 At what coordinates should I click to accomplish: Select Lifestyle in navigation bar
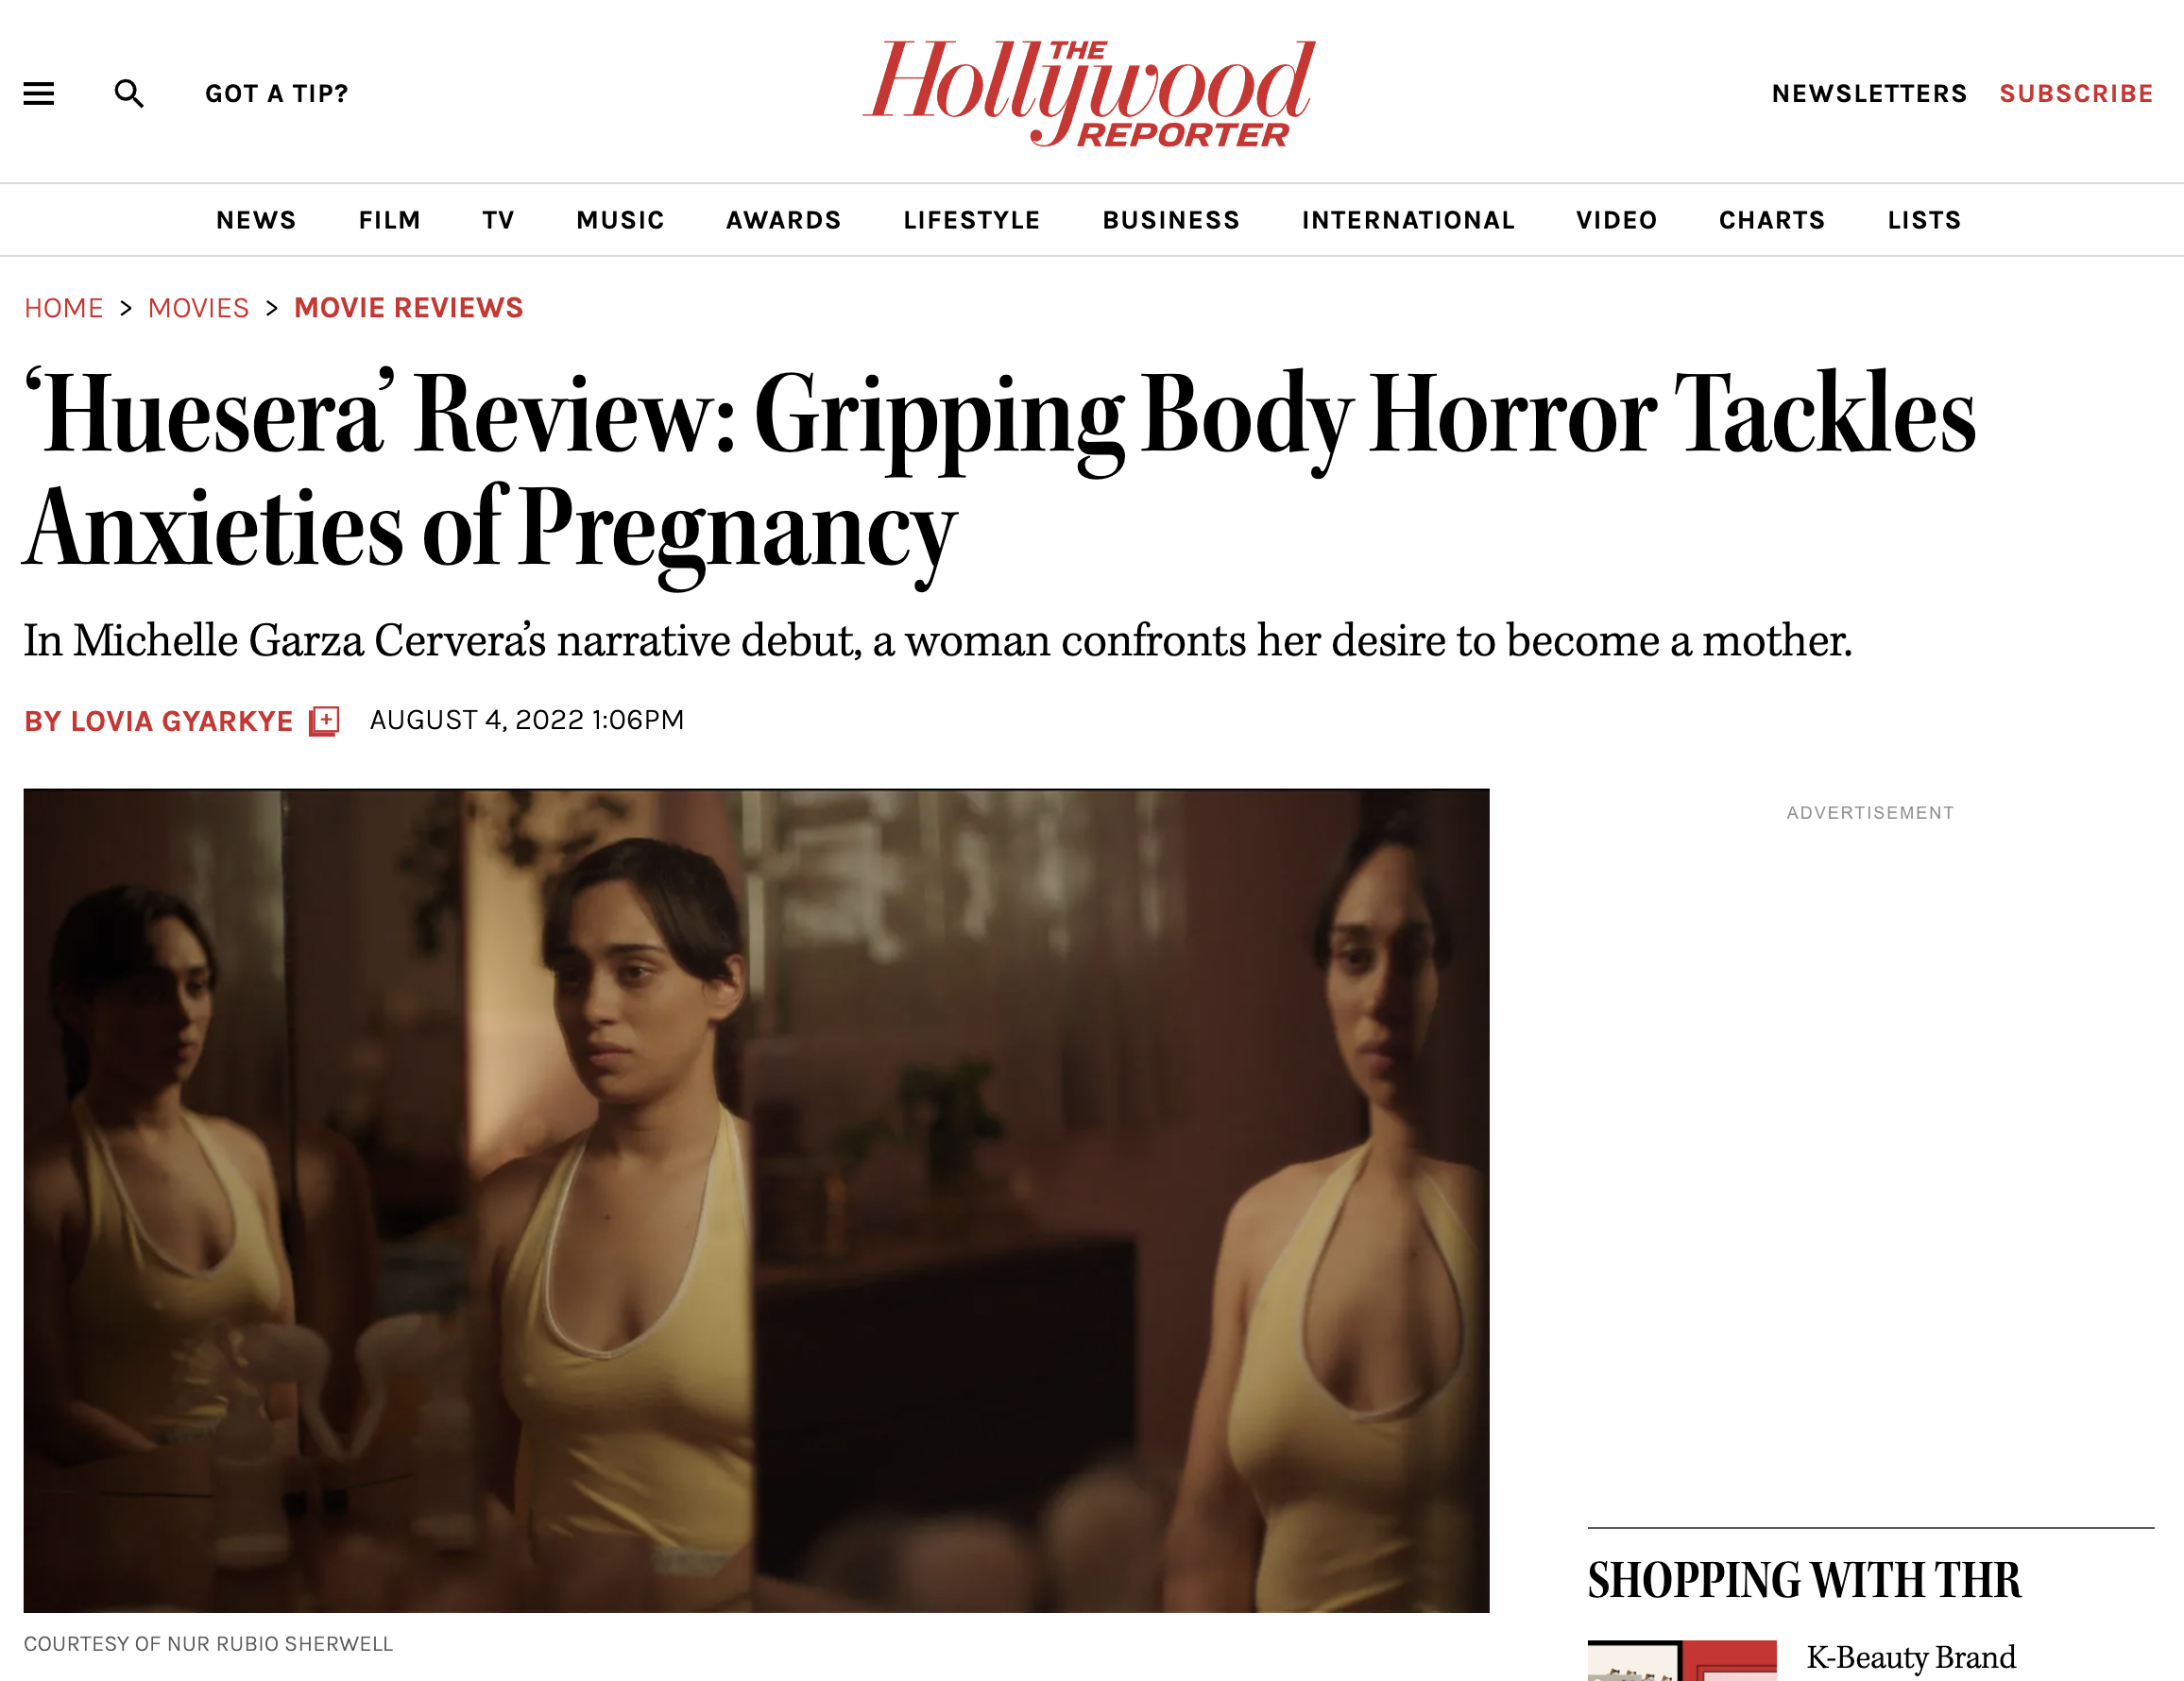coord(972,220)
